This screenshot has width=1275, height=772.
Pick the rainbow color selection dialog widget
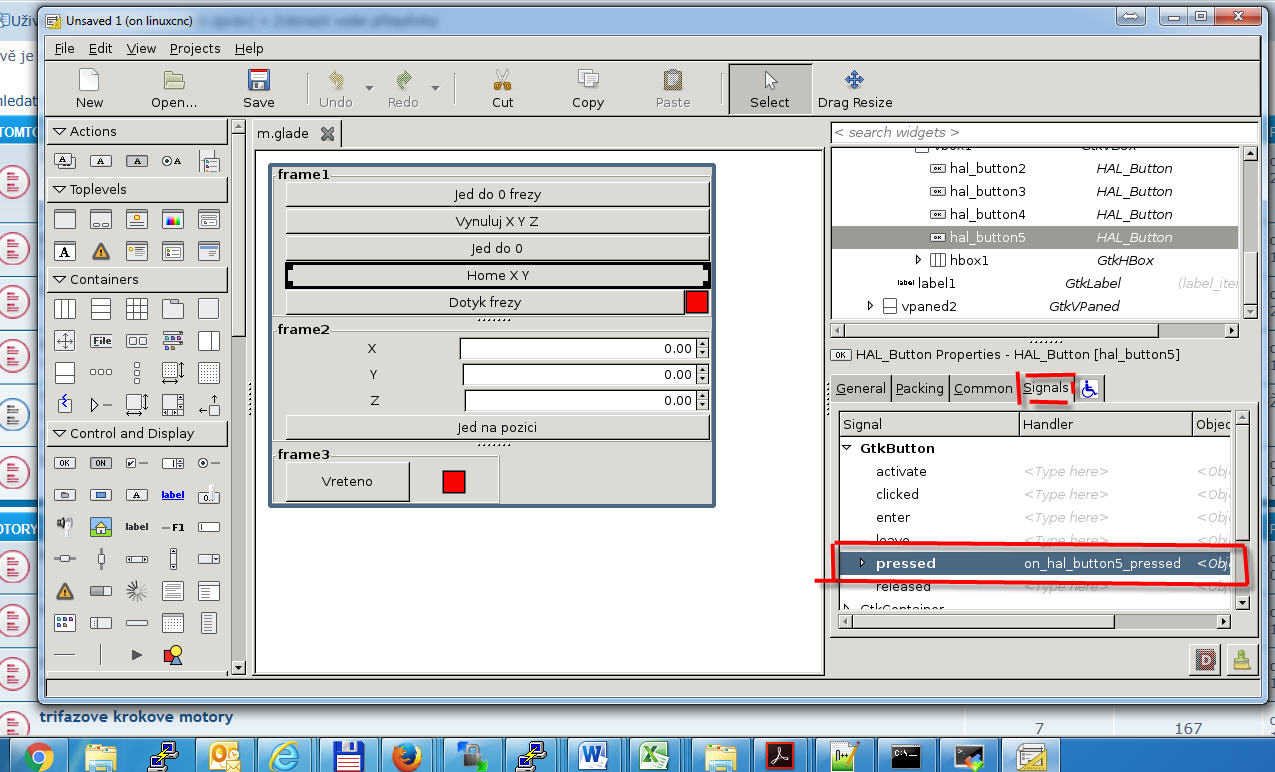[173, 220]
